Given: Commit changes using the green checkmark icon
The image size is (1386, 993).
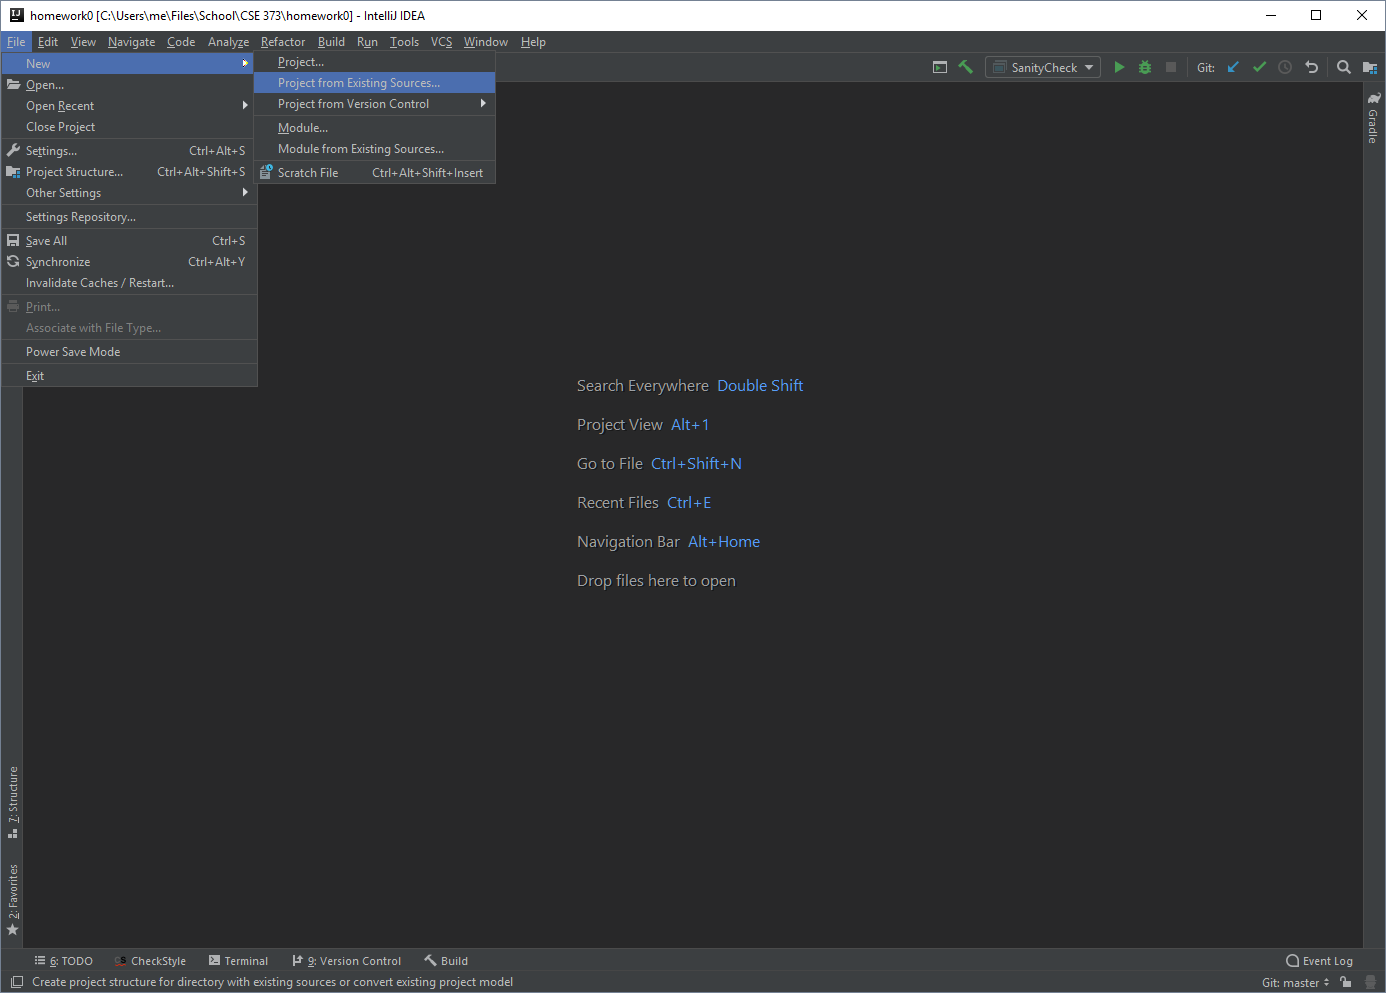Looking at the screenshot, I should (x=1259, y=67).
